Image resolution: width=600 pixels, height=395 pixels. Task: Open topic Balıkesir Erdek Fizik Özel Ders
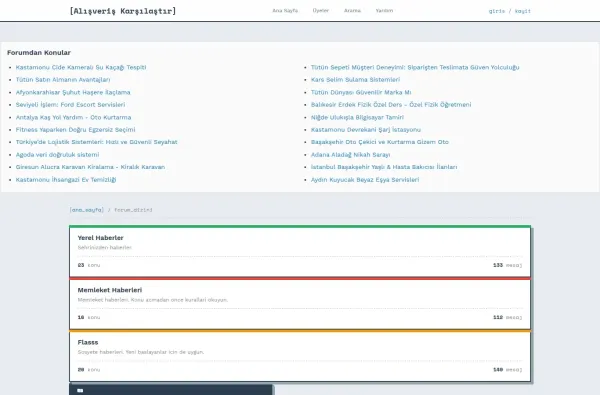pos(391,104)
